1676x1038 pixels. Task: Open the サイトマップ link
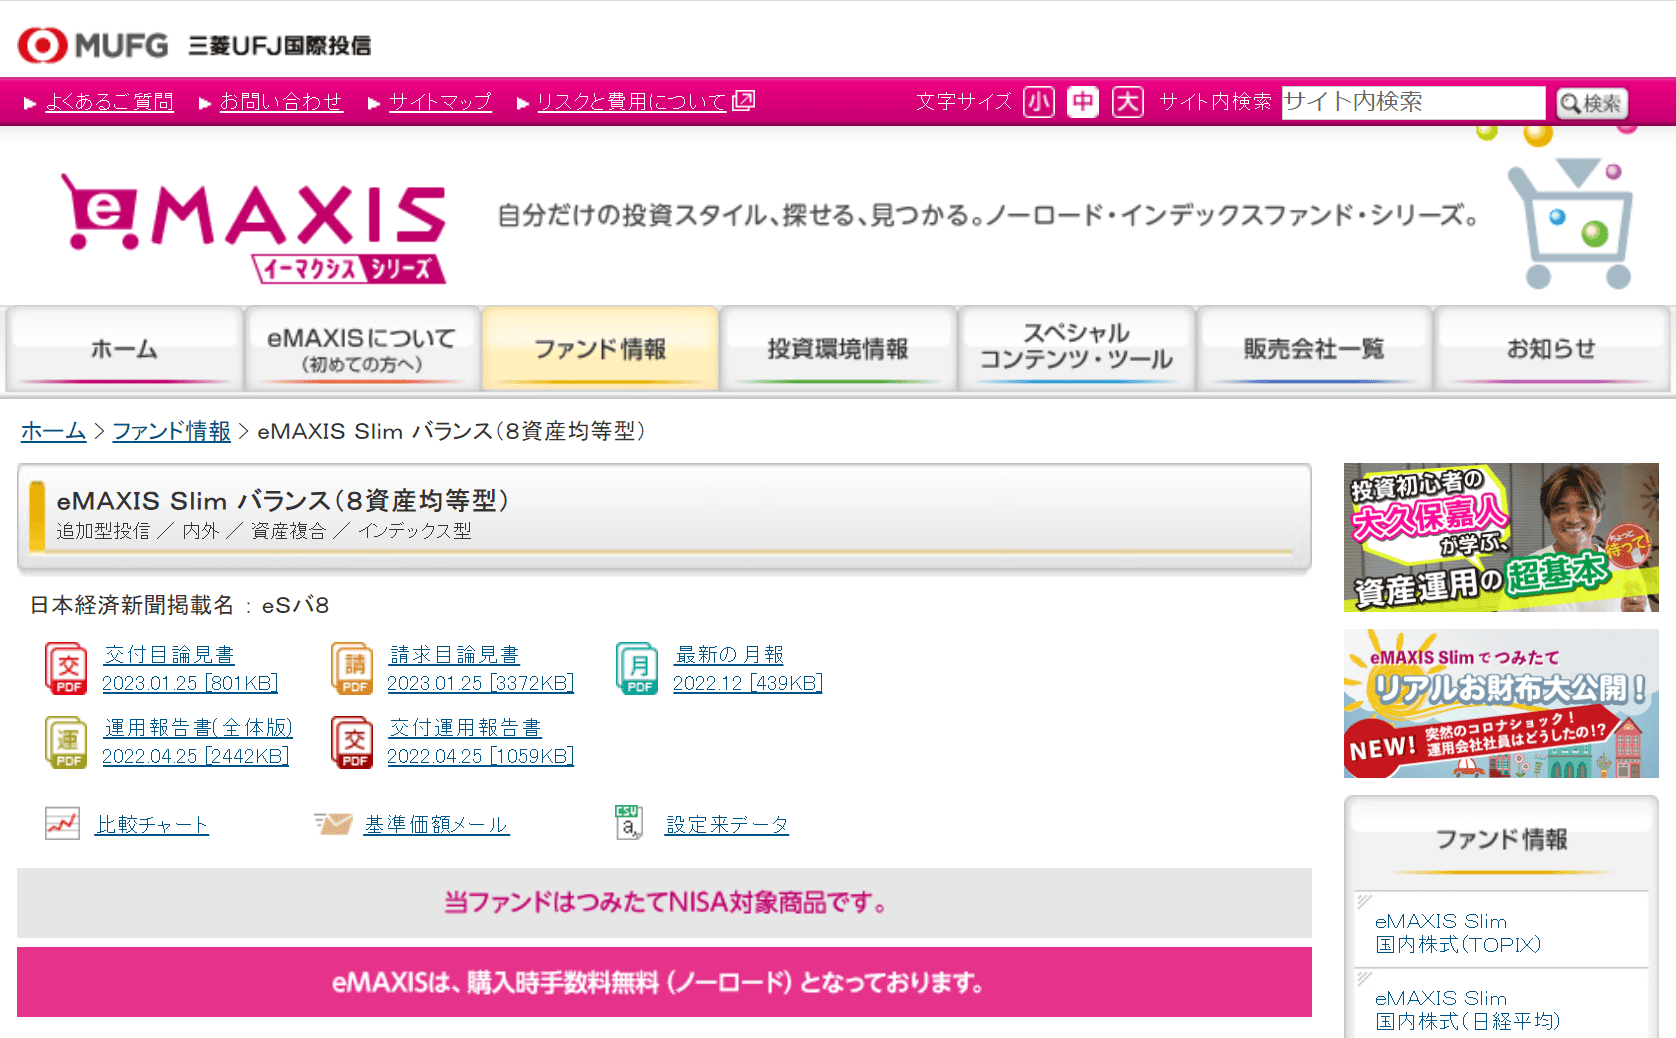coord(440,102)
